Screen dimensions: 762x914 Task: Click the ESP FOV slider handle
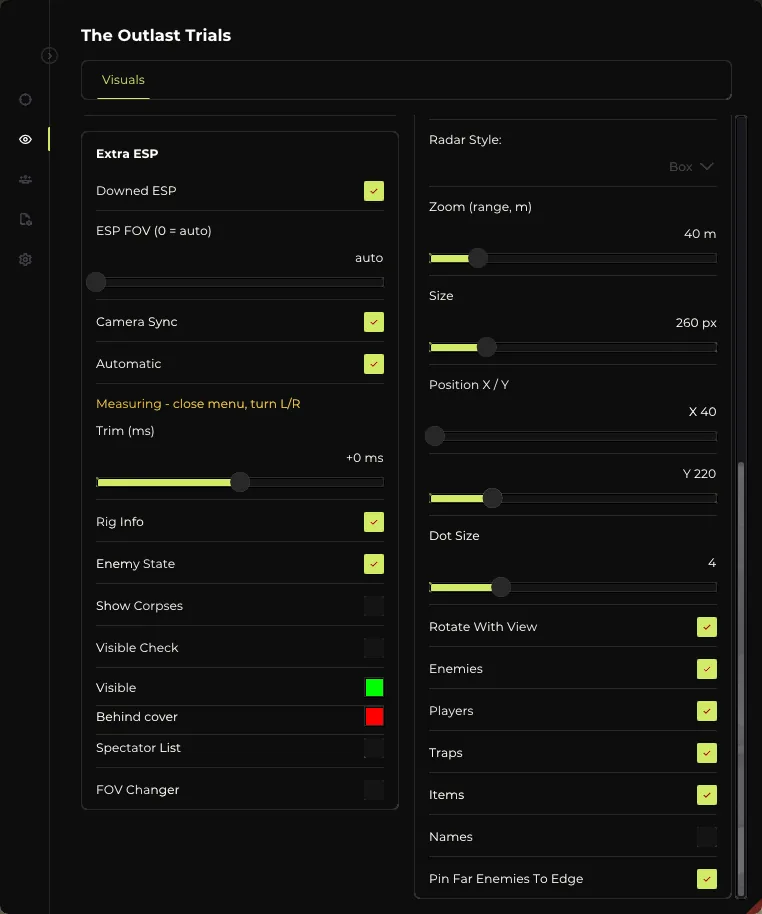(96, 282)
